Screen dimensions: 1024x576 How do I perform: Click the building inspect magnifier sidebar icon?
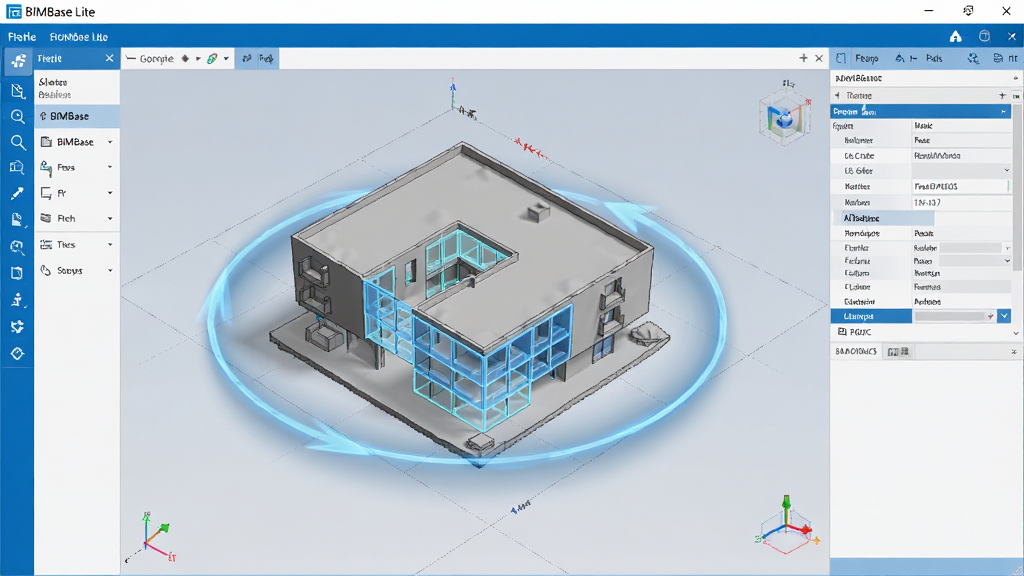[x=17, y=168]
